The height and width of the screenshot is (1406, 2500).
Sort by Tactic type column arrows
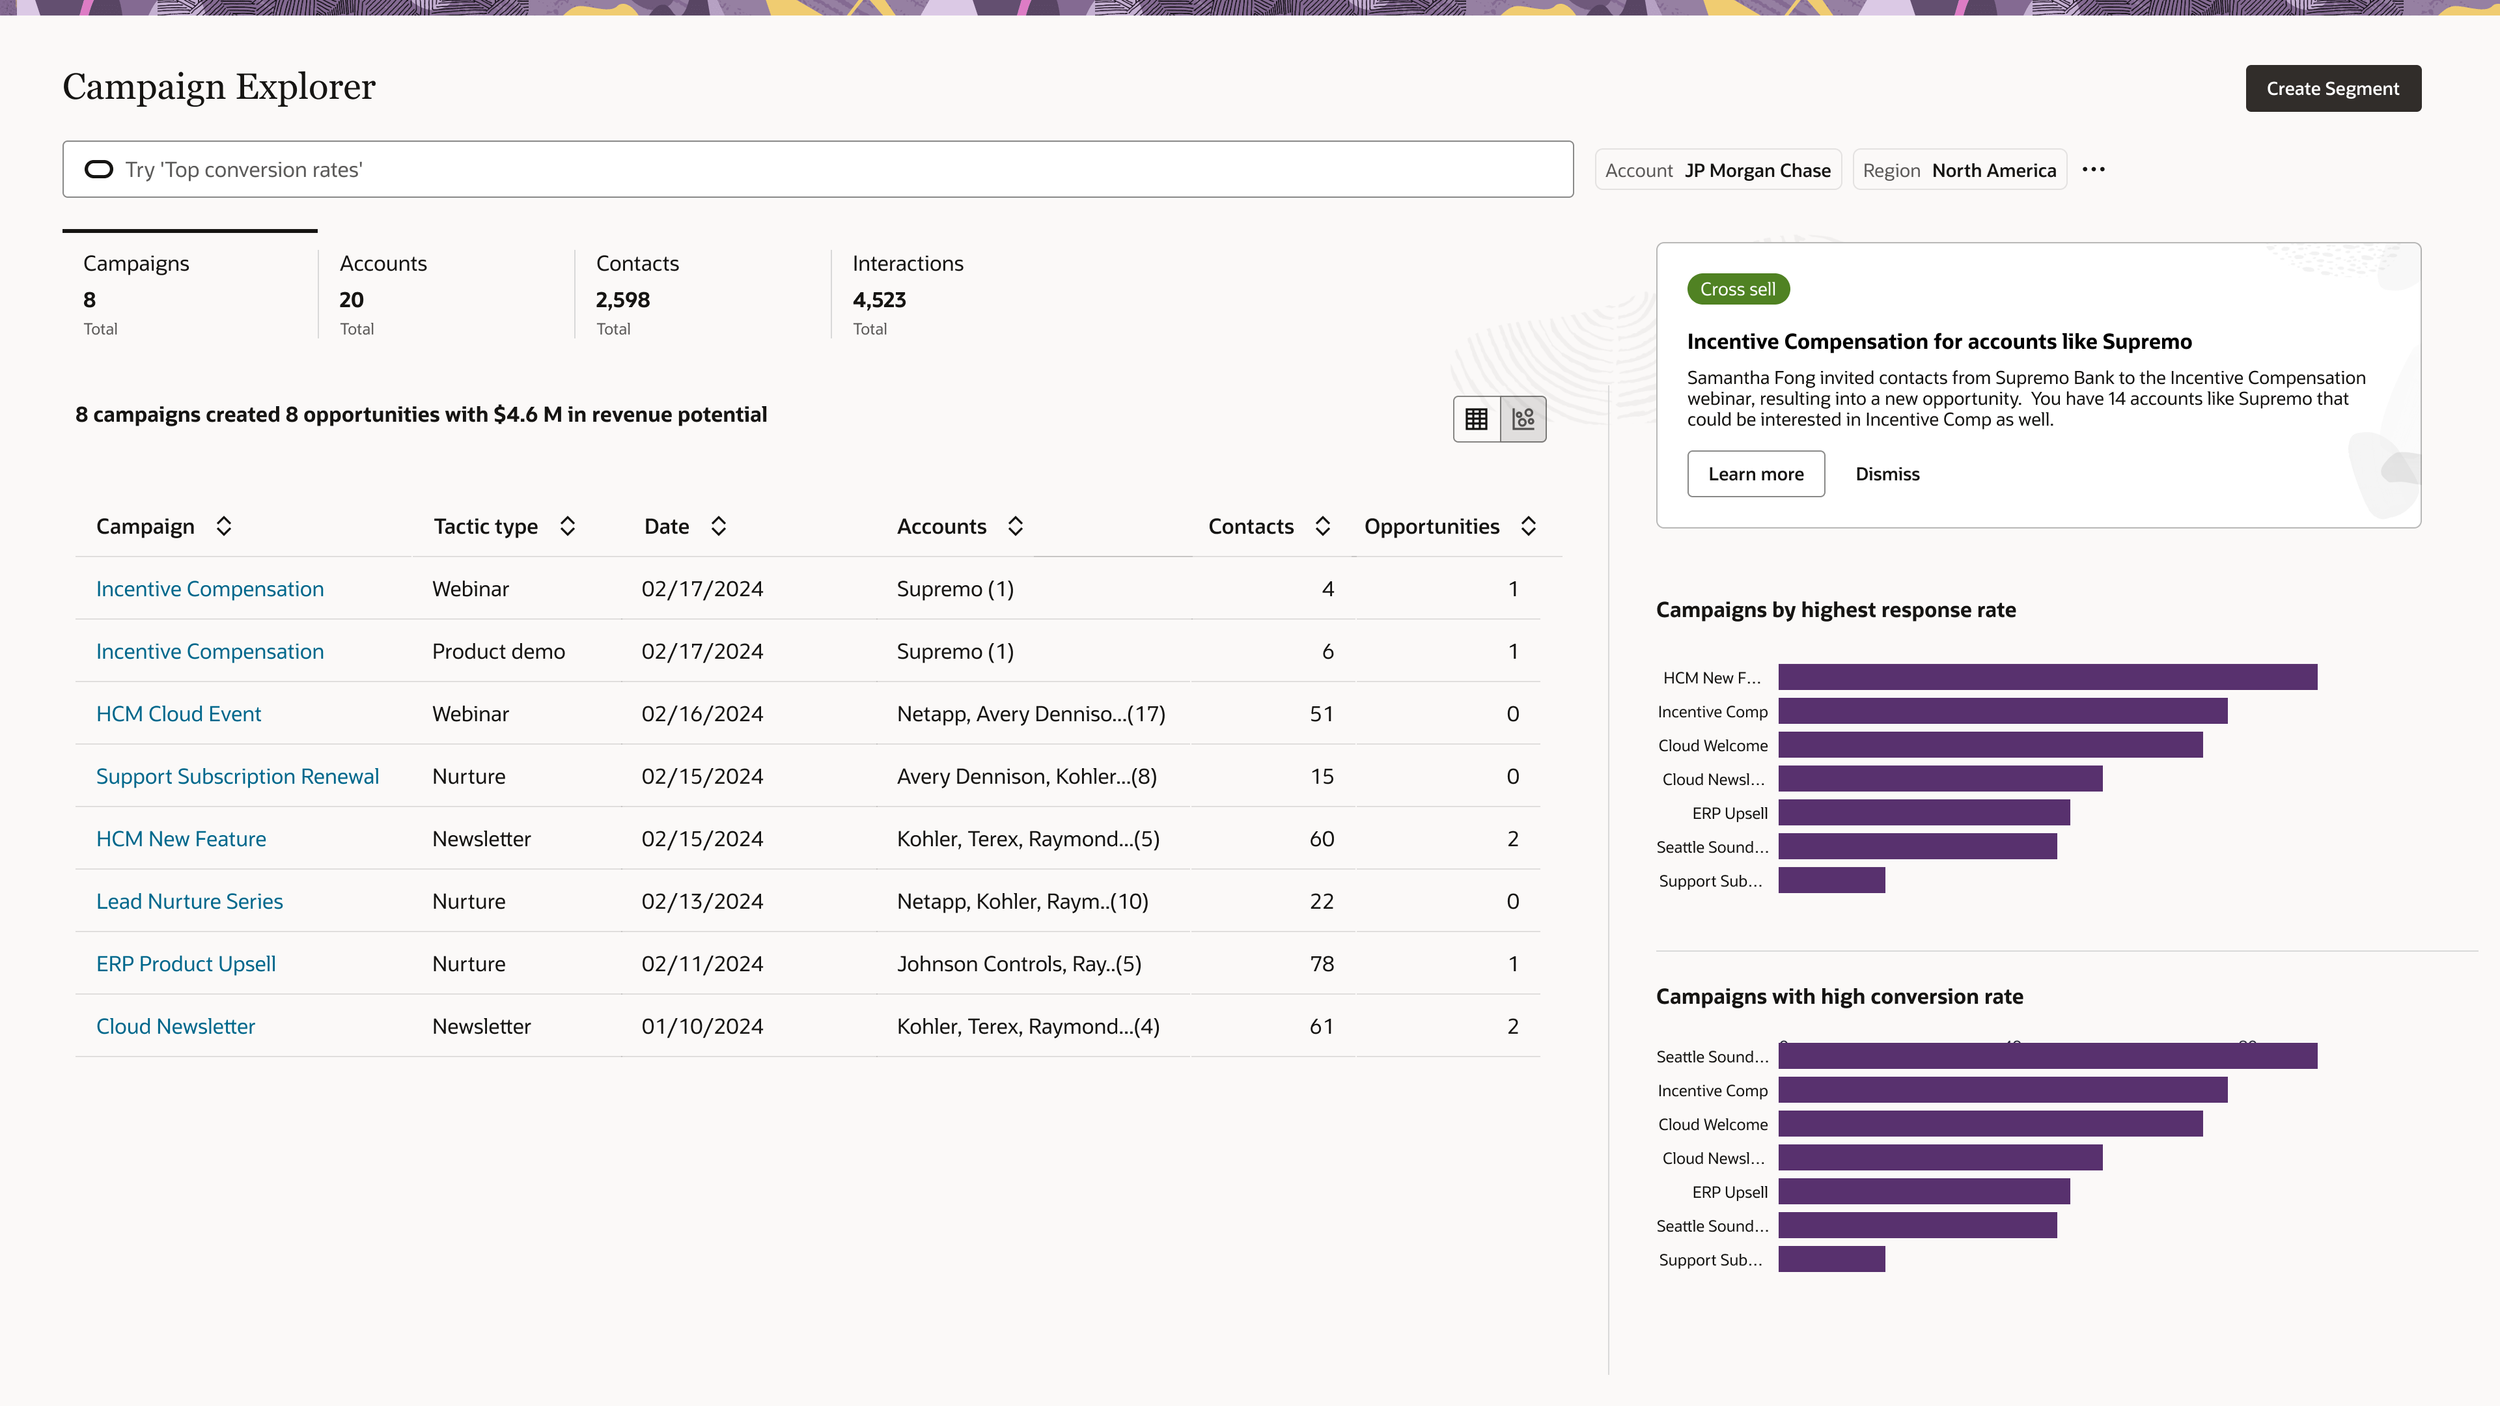click(567, 526)
